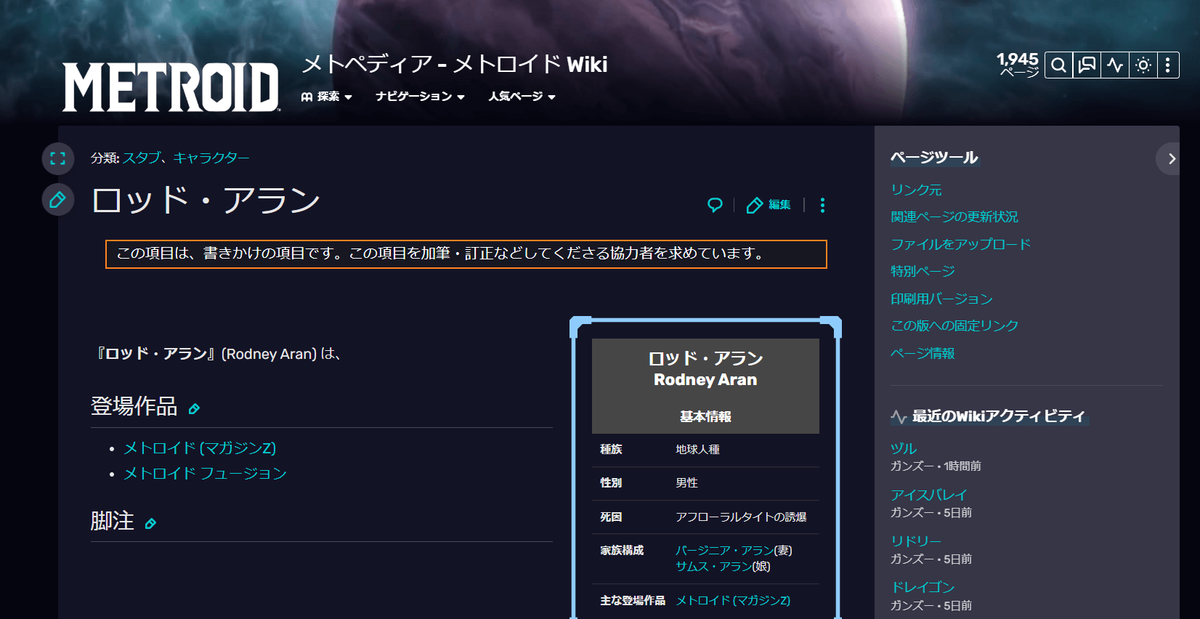Viewport: 1200px width, 619px height.
Task: Click the floating pencil edit icon
Action: click(x=58, y=200)
